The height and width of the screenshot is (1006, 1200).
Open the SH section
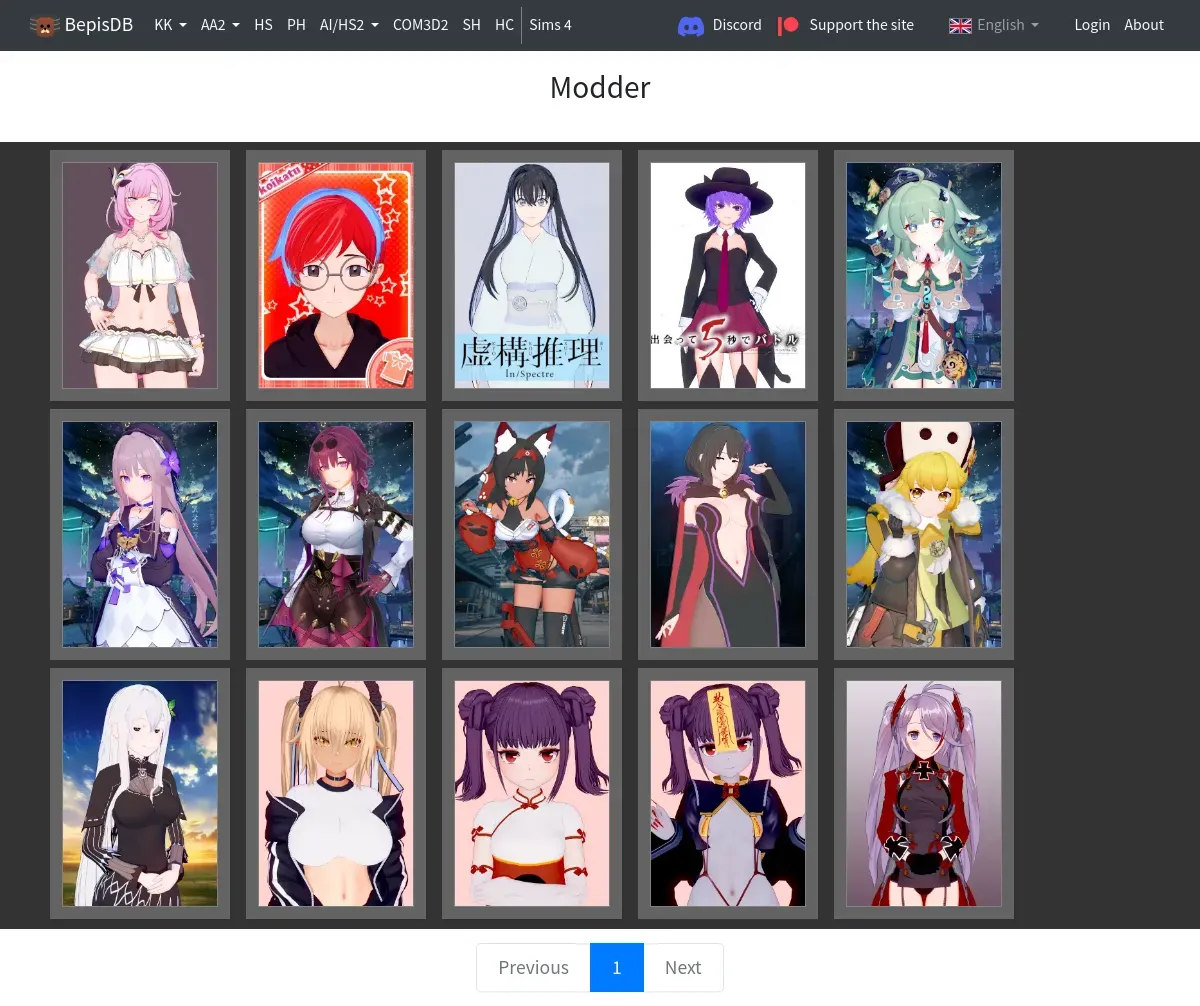point(472,25)
